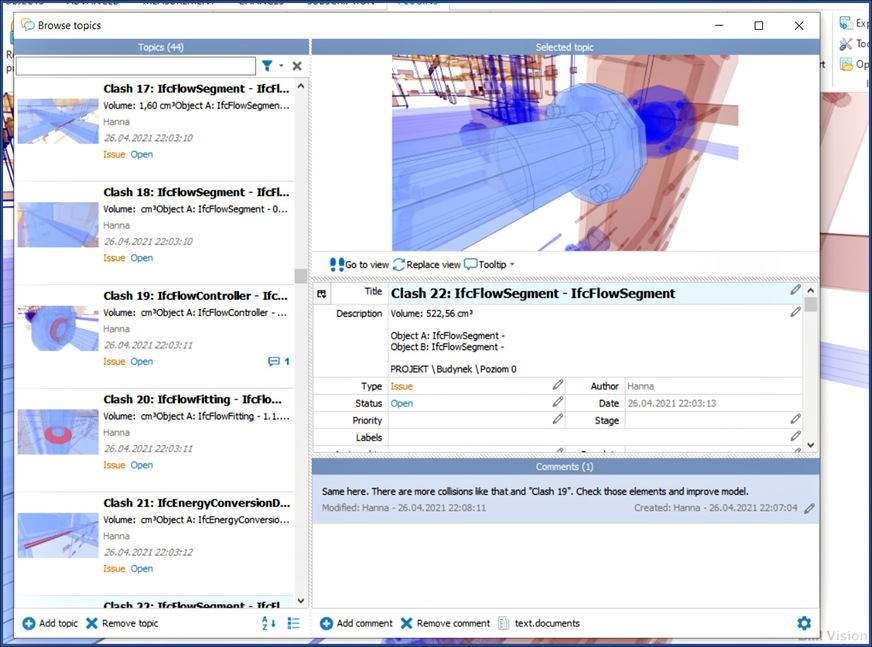Clear the topic search with X icon
Image resolution: width=872 pixels, height=647 pixels.
pyautogui.click(x=297, y=66)
